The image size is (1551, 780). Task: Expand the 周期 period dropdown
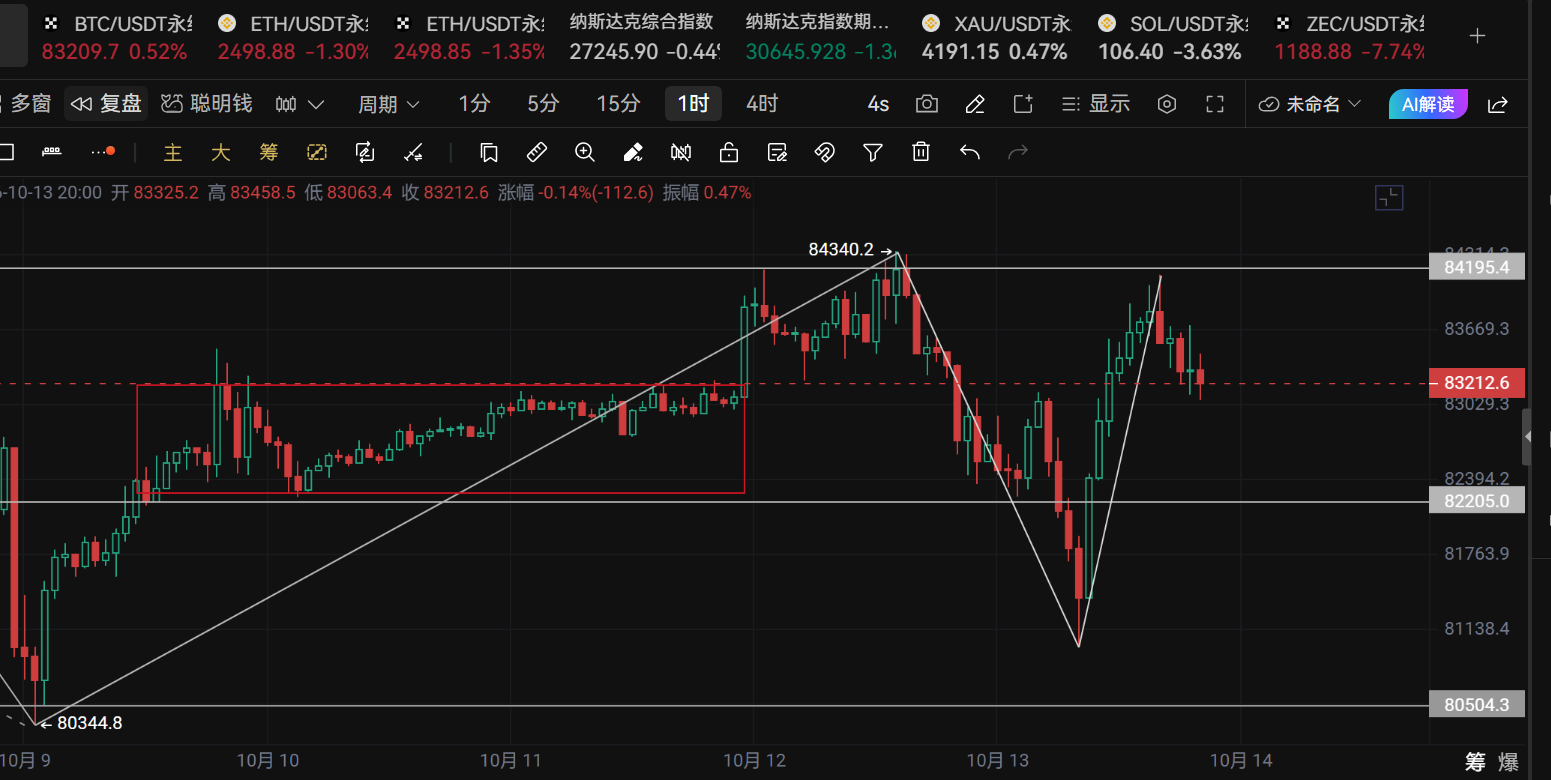pyautogui.click(x=389, y=104)
